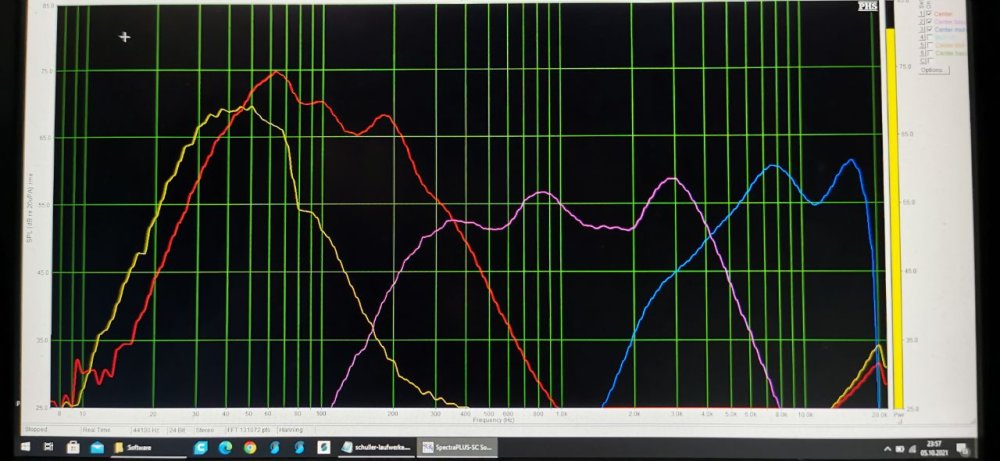Click the 20.0k frequency axis value
Screen dimensions: 1000x461
click(x=880, y=414)
